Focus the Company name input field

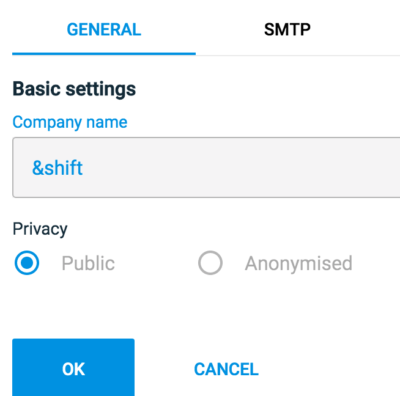206,167
